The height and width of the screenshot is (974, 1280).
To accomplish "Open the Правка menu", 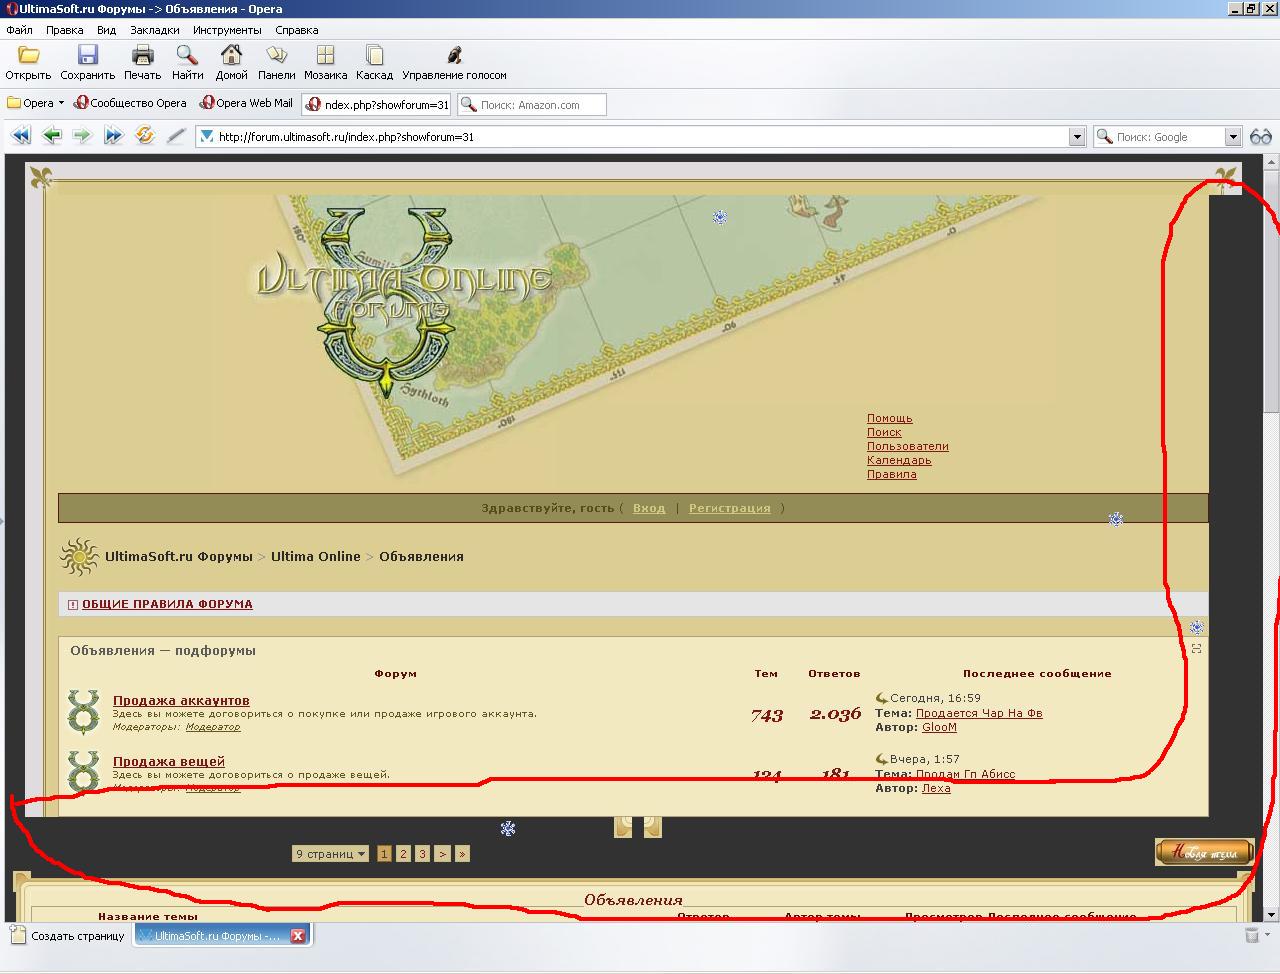I will pyautogui.click(x=65, y=30).
